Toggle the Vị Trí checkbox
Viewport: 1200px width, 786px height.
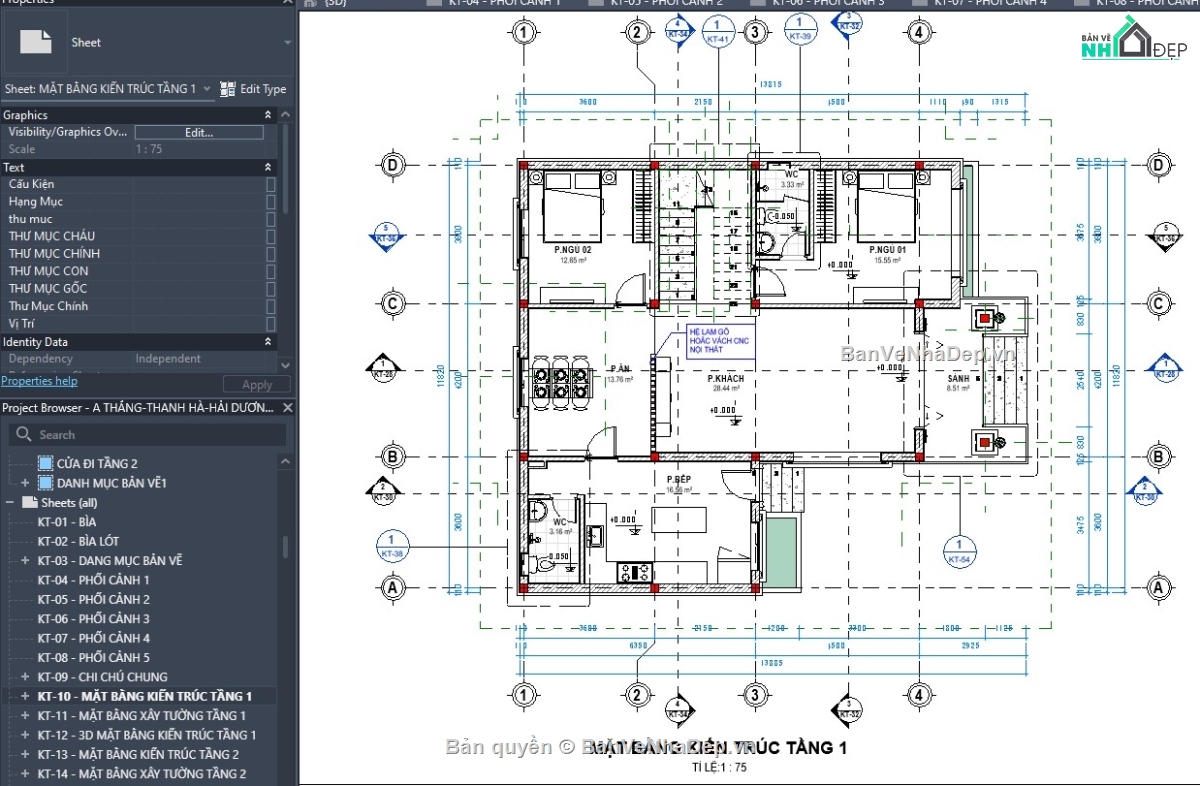point(271,324)
